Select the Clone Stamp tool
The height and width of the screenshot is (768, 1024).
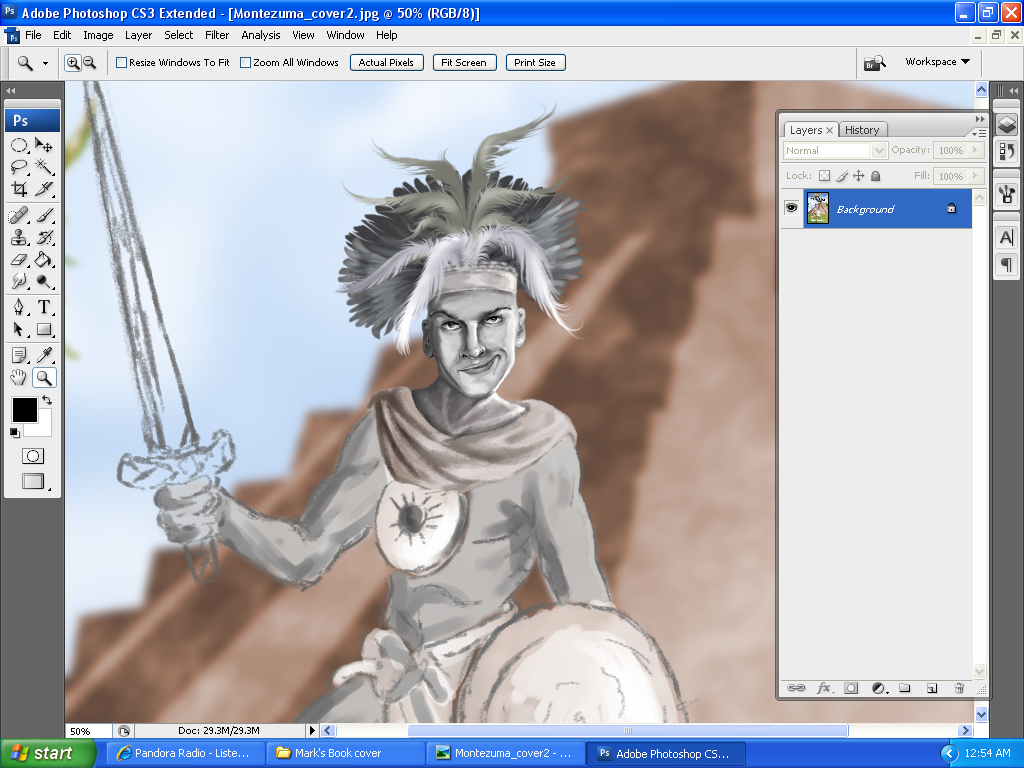click(x=19, y=237)
